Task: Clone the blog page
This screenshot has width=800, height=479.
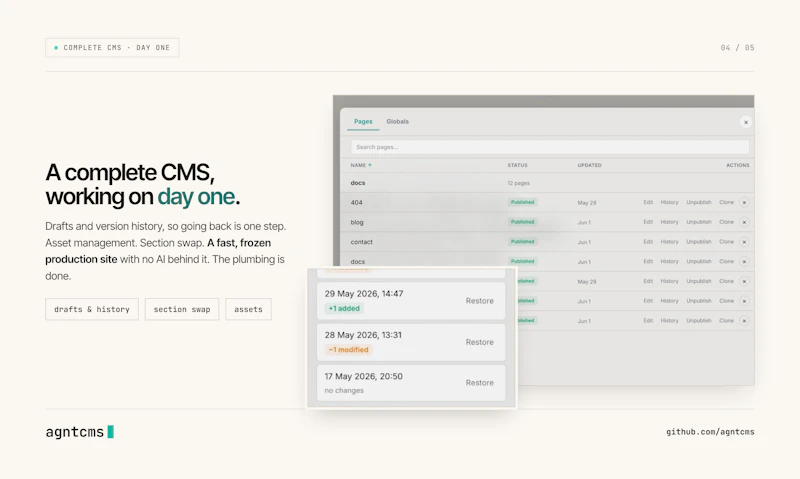Action: point(727,222)
